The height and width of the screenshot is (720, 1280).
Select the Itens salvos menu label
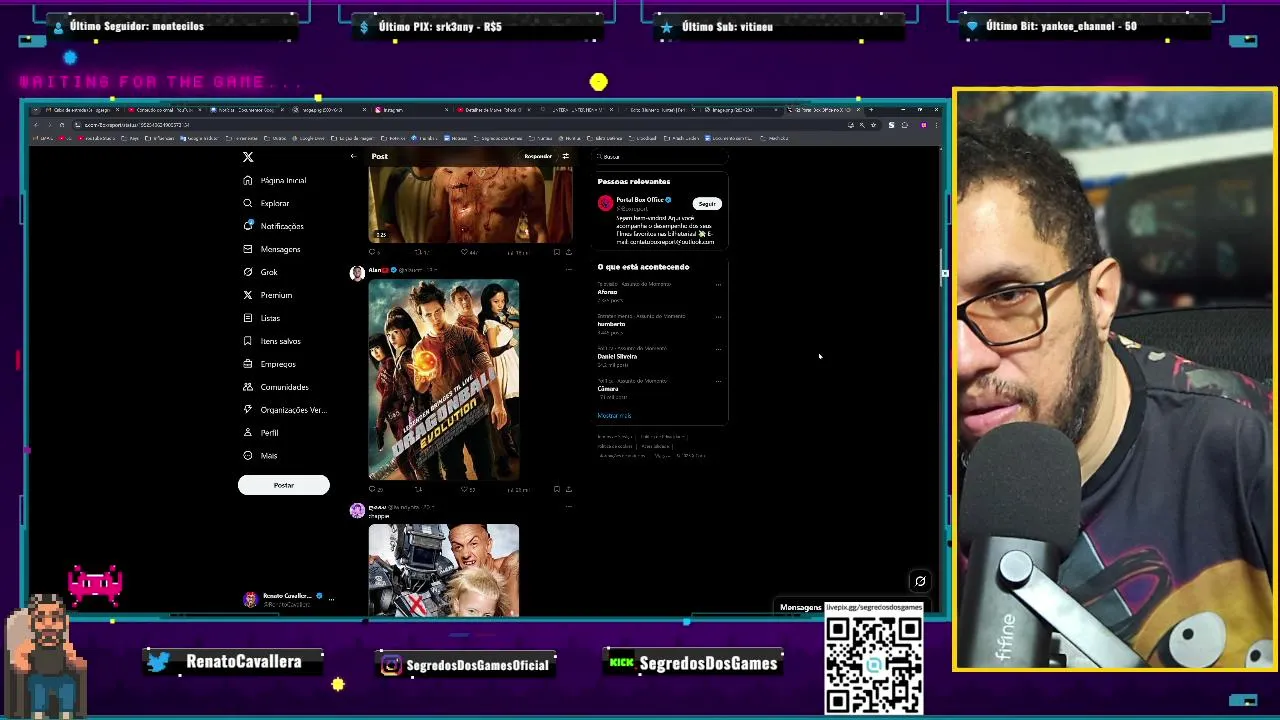point(280,341)
